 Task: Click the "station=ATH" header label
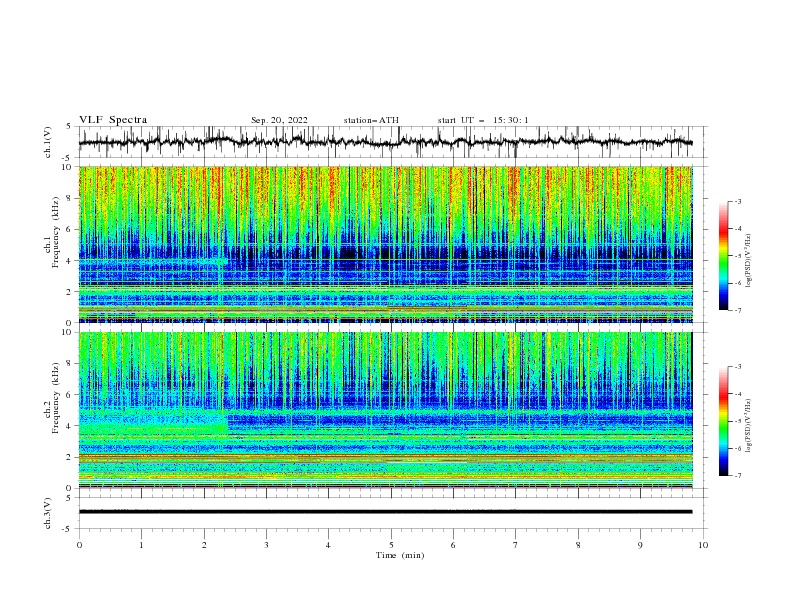(371, 120)
